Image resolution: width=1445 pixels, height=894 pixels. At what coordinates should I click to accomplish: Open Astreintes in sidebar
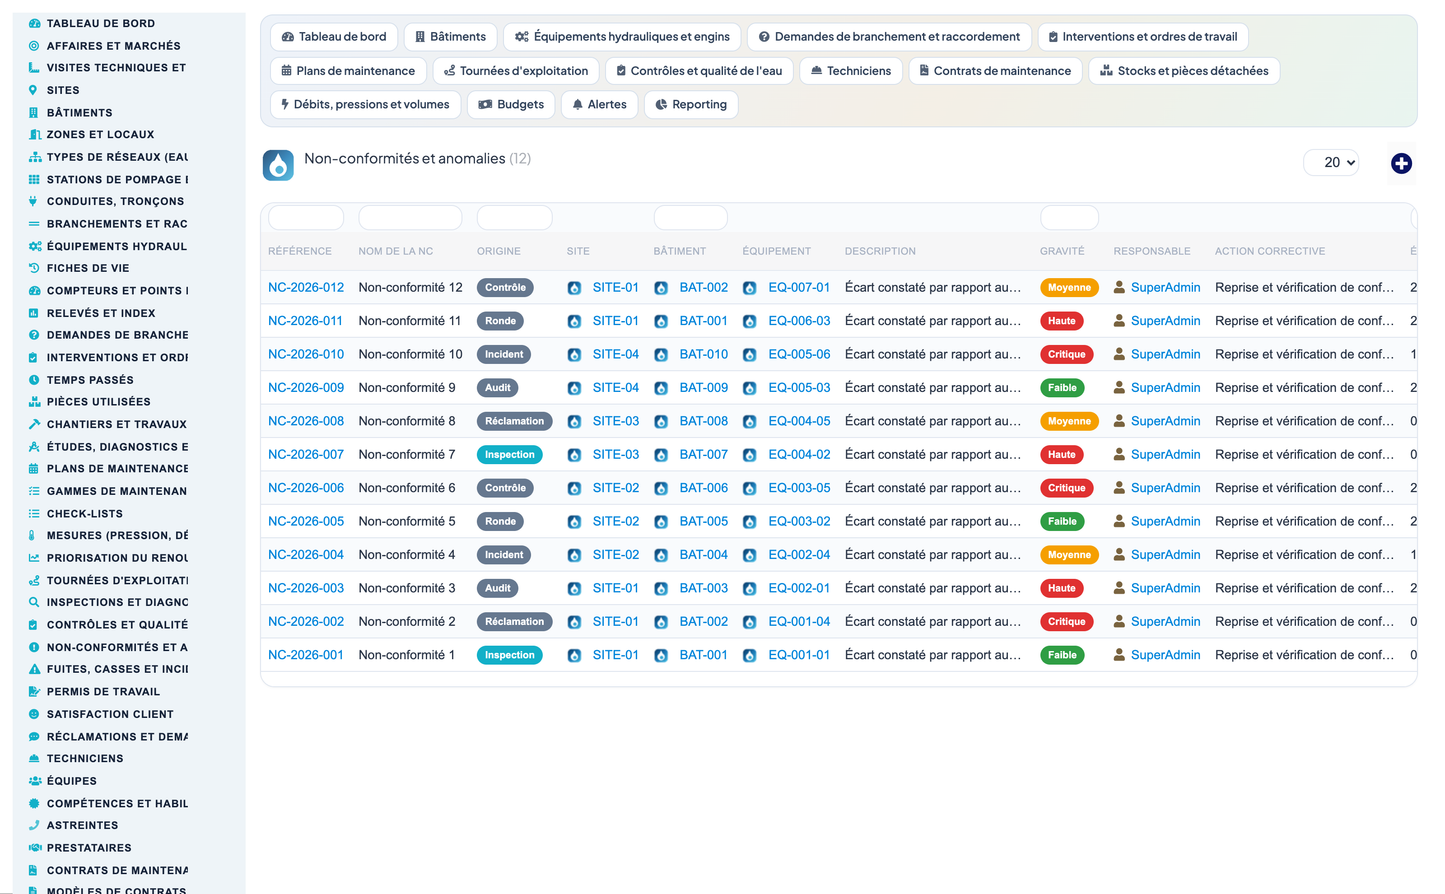(x=82, y=825)
